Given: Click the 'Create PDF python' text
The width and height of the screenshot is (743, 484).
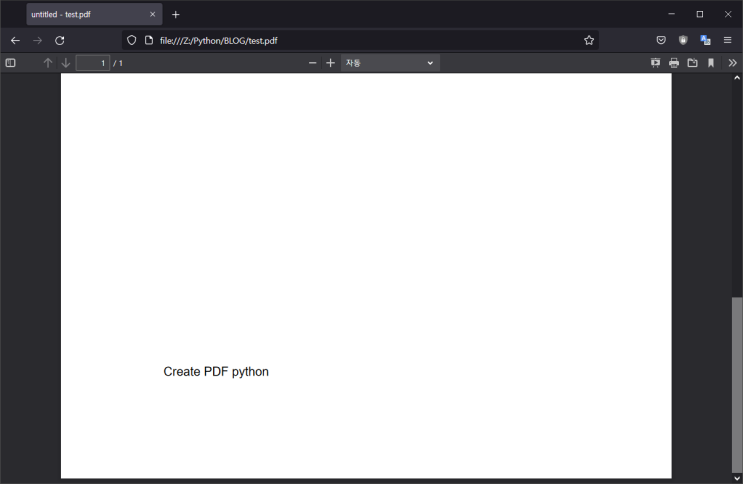Looking at the screenshot, I should coord(216,372).
